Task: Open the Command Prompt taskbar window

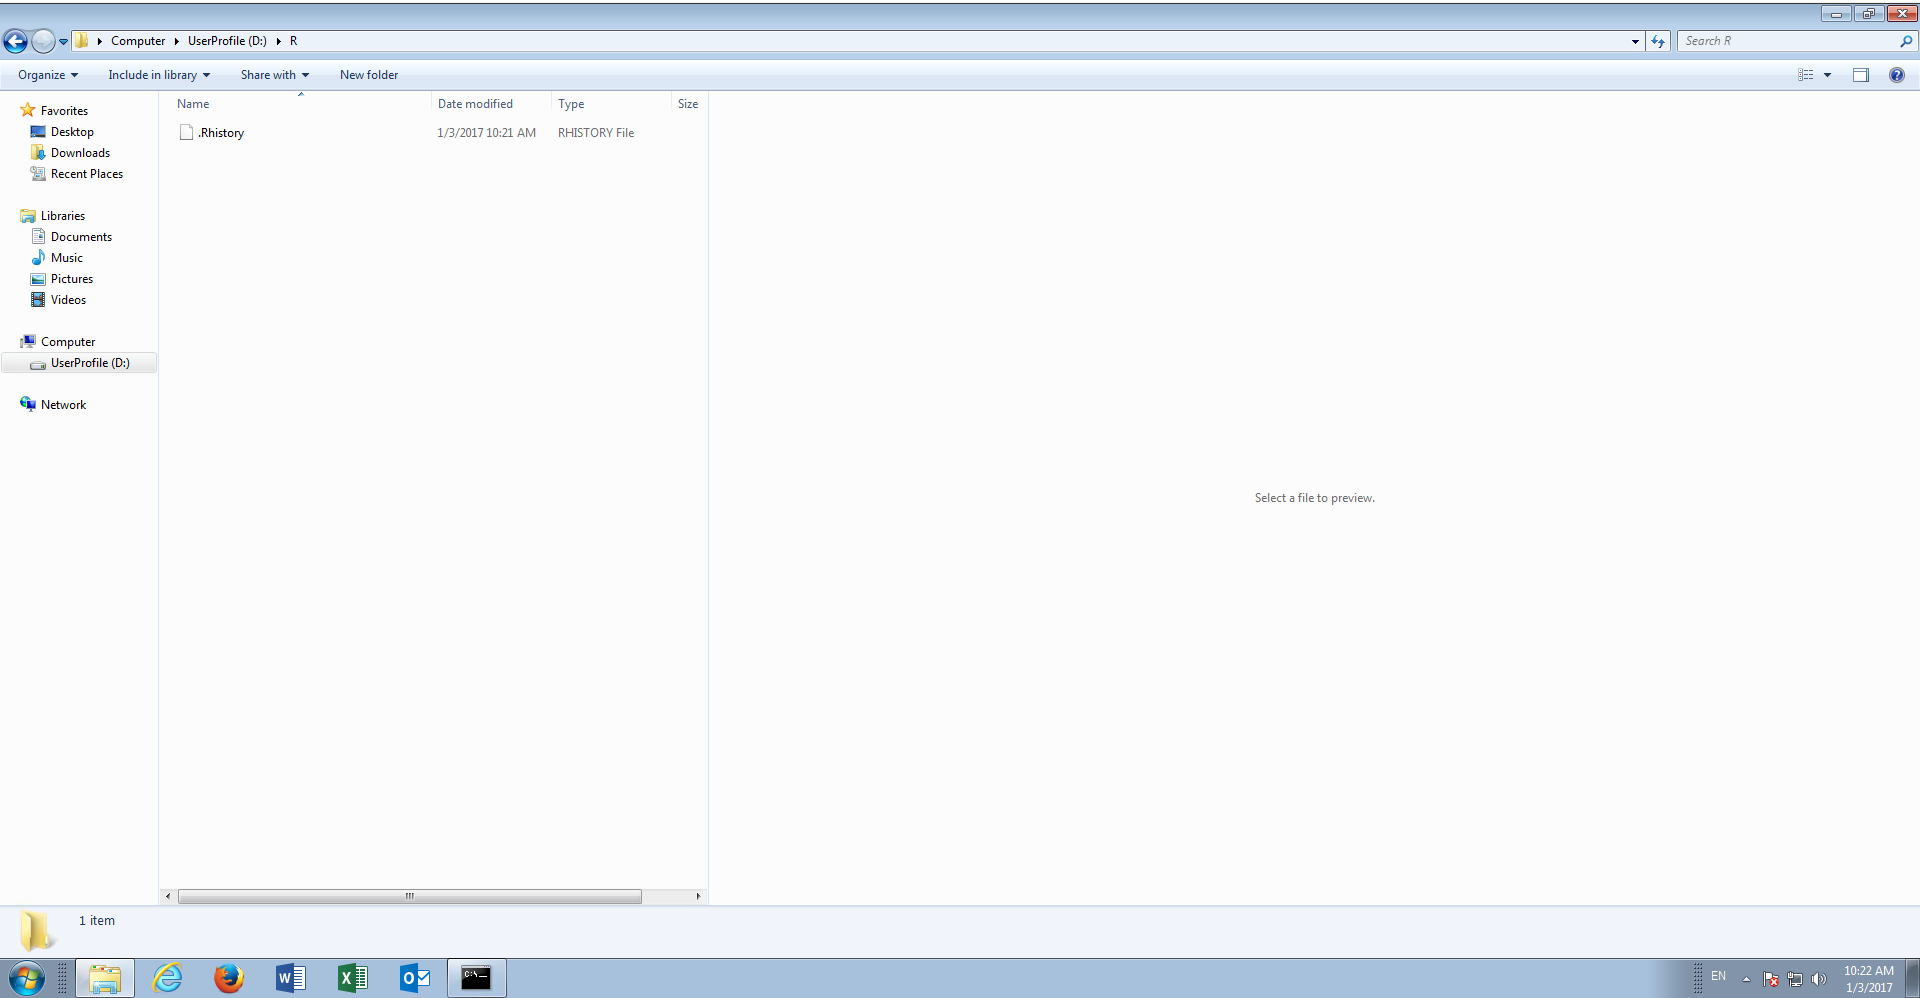Action: (476, 978)
